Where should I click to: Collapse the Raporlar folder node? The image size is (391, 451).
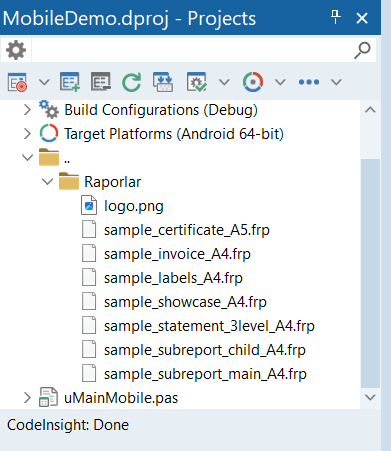pyautogui.click(x=47, y=182)
